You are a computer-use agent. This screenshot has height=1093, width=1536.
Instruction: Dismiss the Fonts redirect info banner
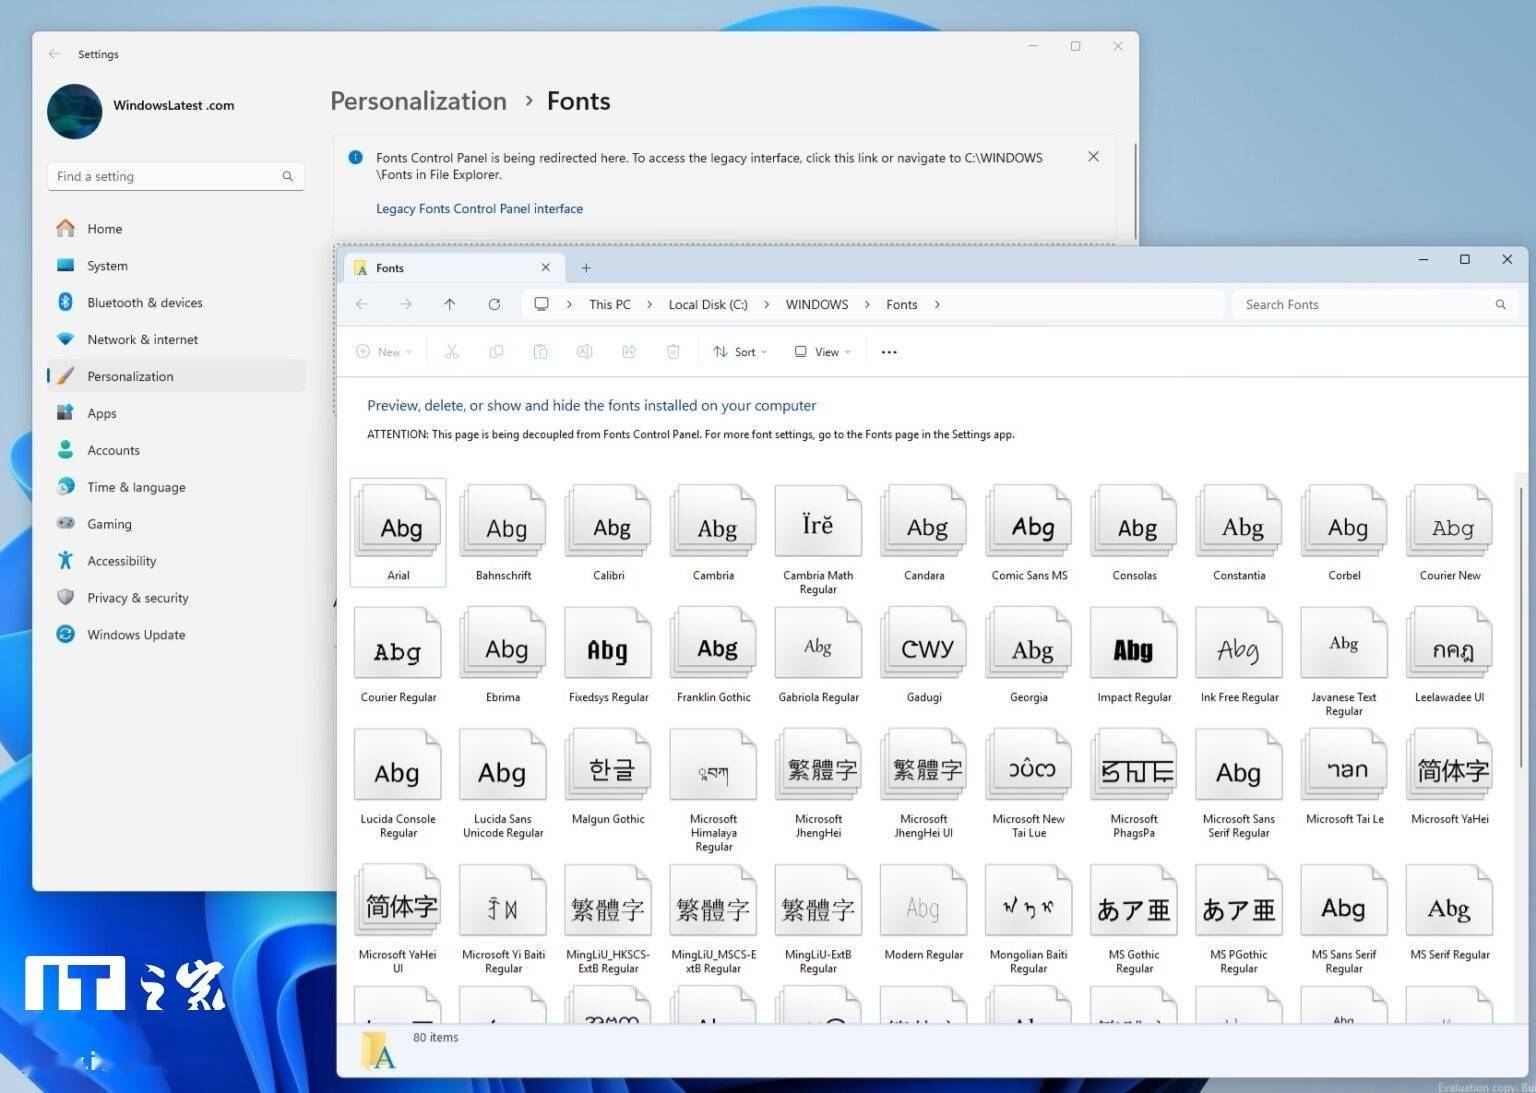pos(1093,157)
